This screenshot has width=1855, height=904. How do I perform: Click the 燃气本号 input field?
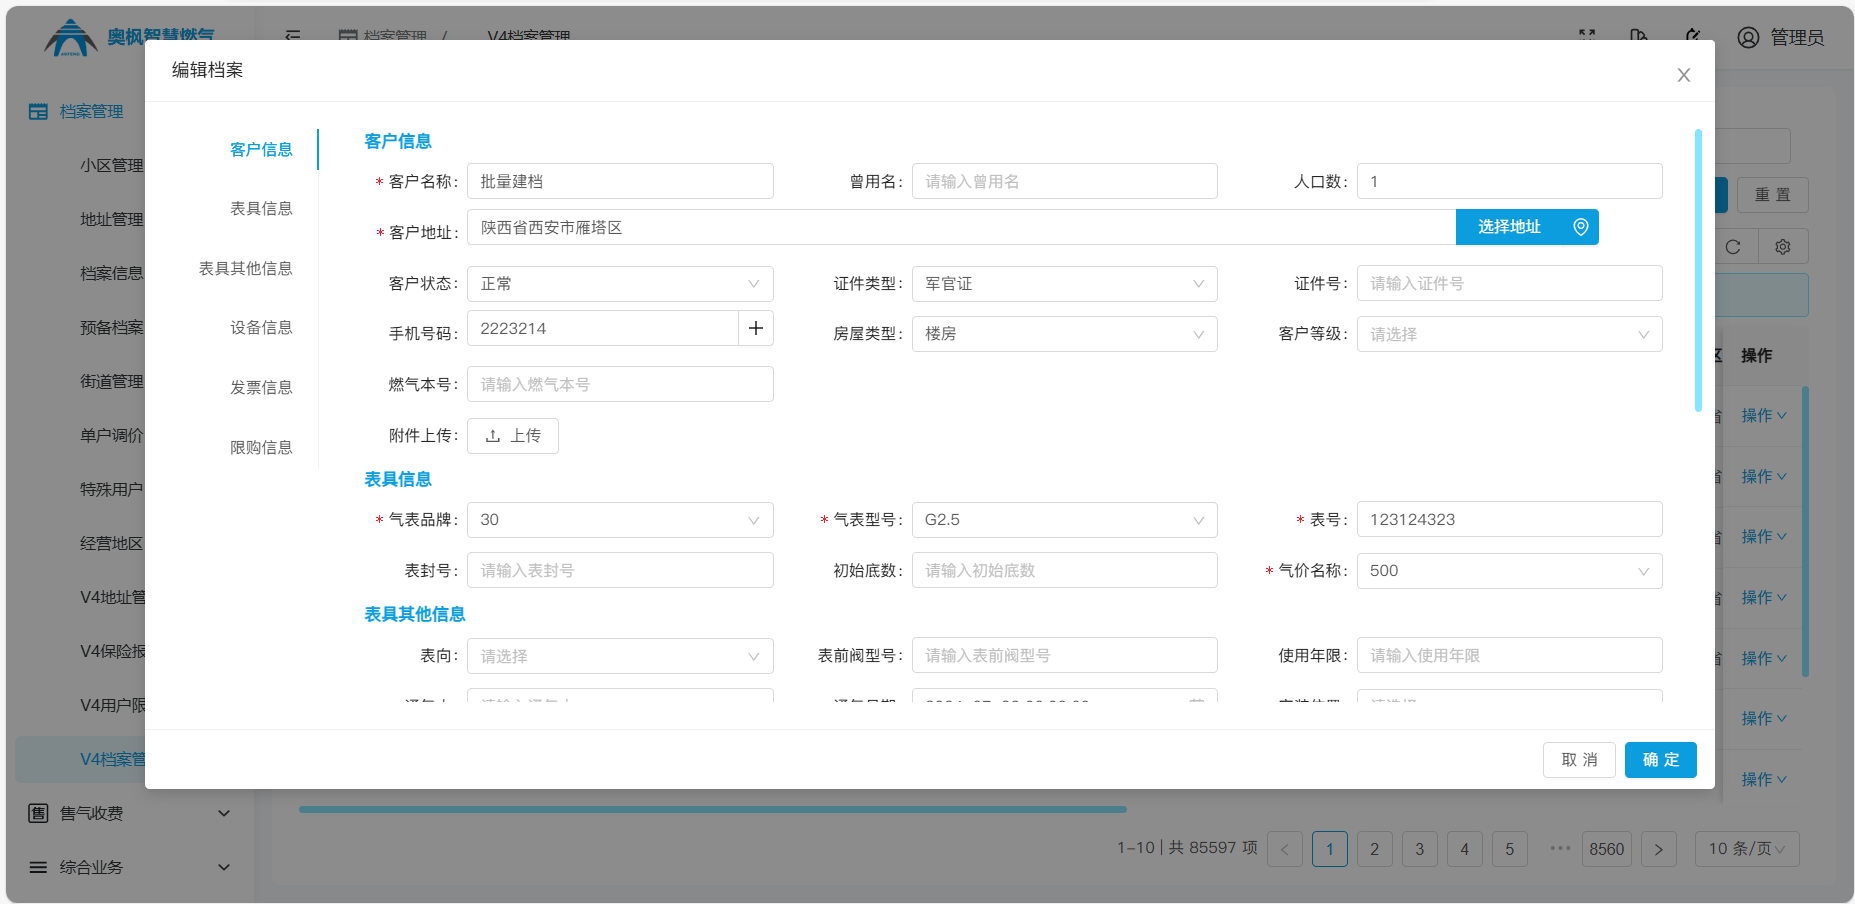[x=620, y=384]
